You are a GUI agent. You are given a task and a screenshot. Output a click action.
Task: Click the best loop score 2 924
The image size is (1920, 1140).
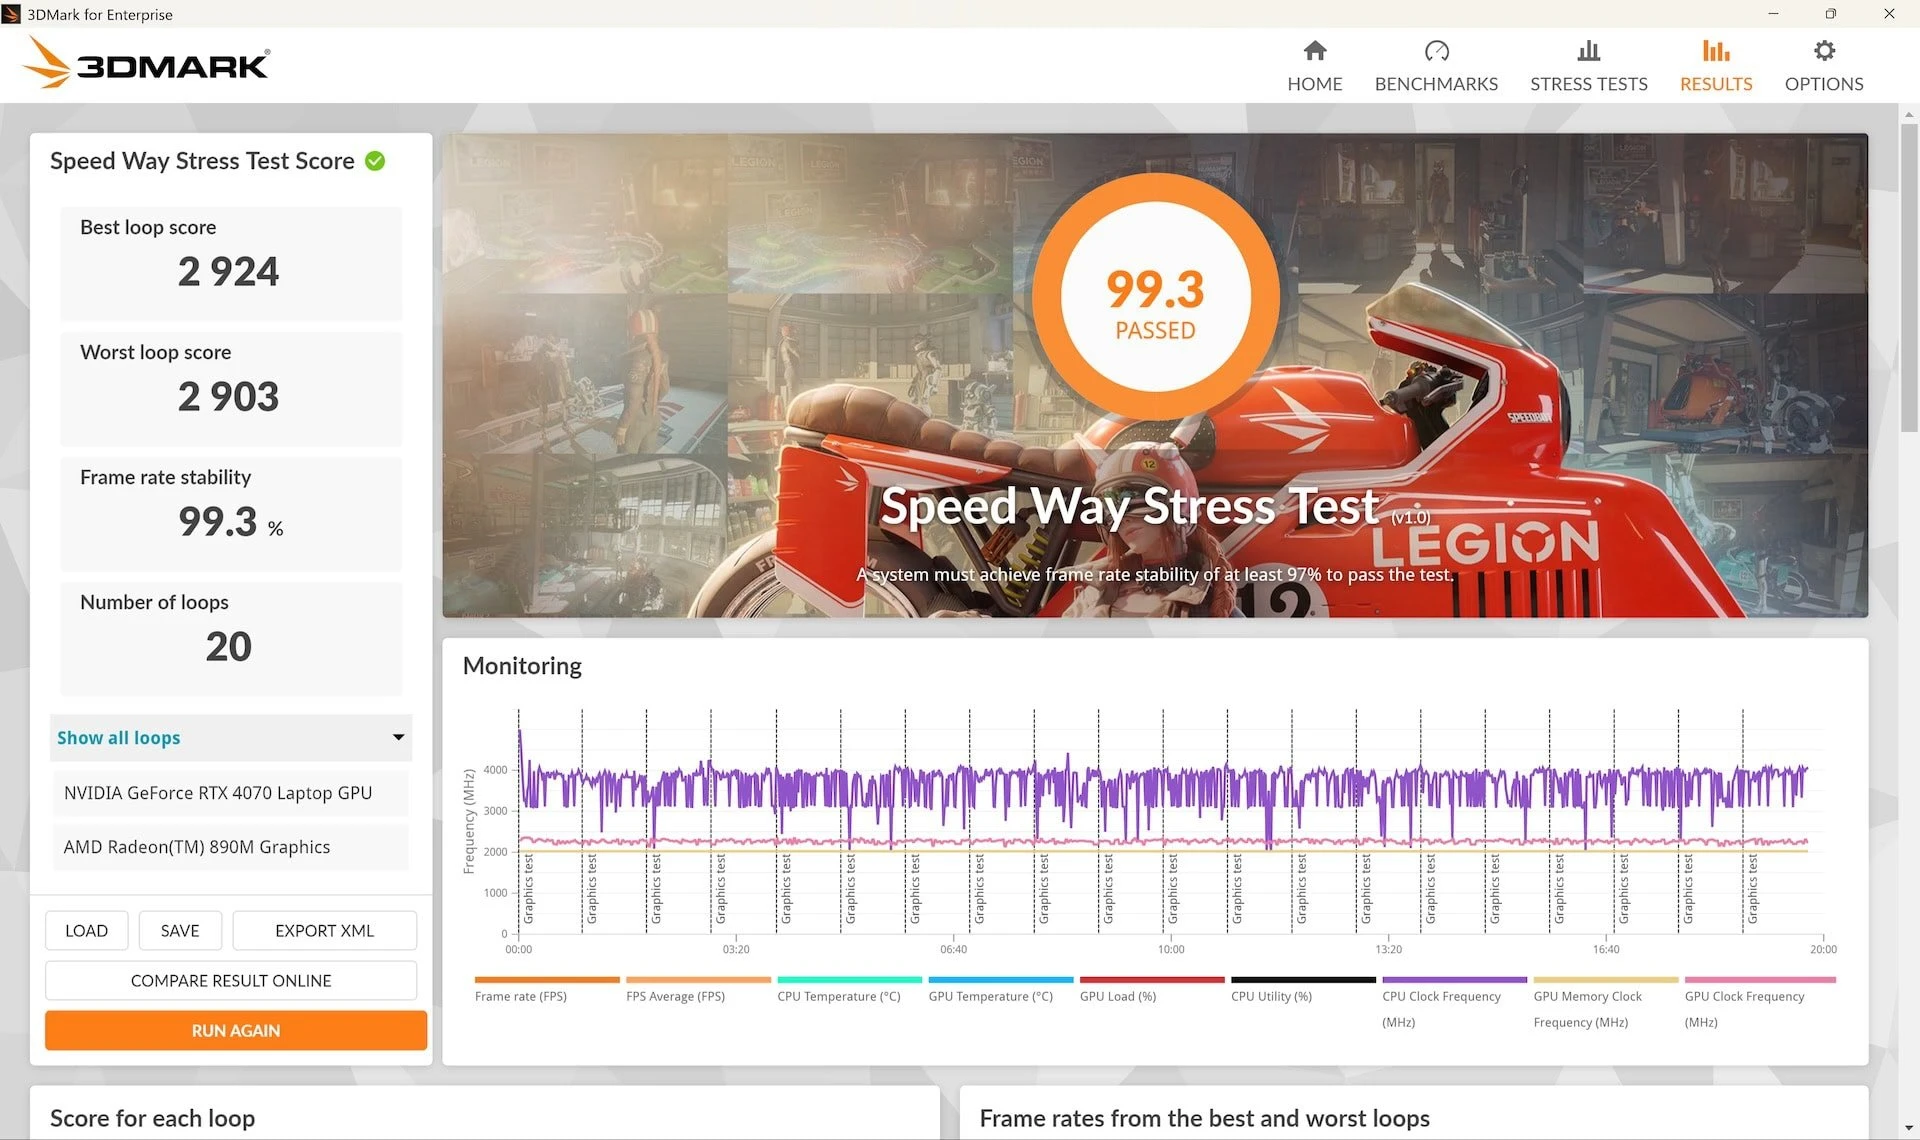point(229,272)
